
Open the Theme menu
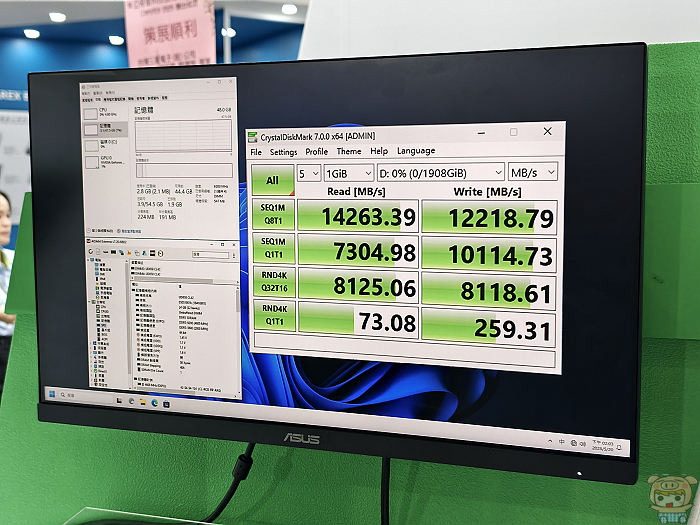click(x=349, y=151)
